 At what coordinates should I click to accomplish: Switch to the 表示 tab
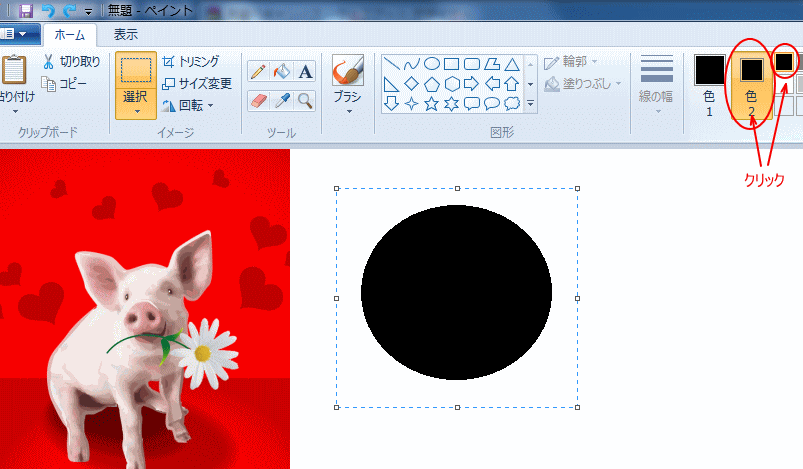click(125, 34)
